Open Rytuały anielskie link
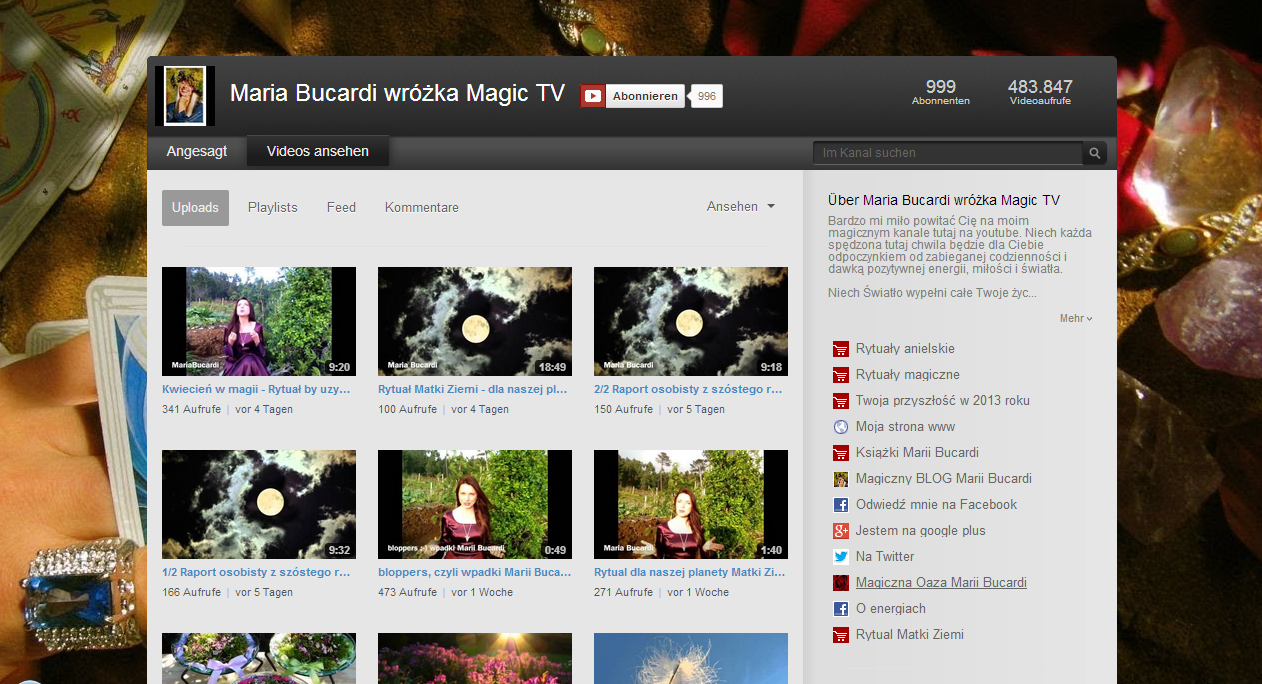The width and height of the screenshot is (1262, 684). point(905,349)
